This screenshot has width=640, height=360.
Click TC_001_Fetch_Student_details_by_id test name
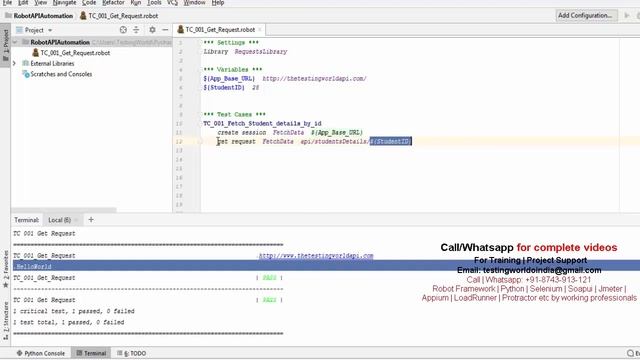click(262, 123)
